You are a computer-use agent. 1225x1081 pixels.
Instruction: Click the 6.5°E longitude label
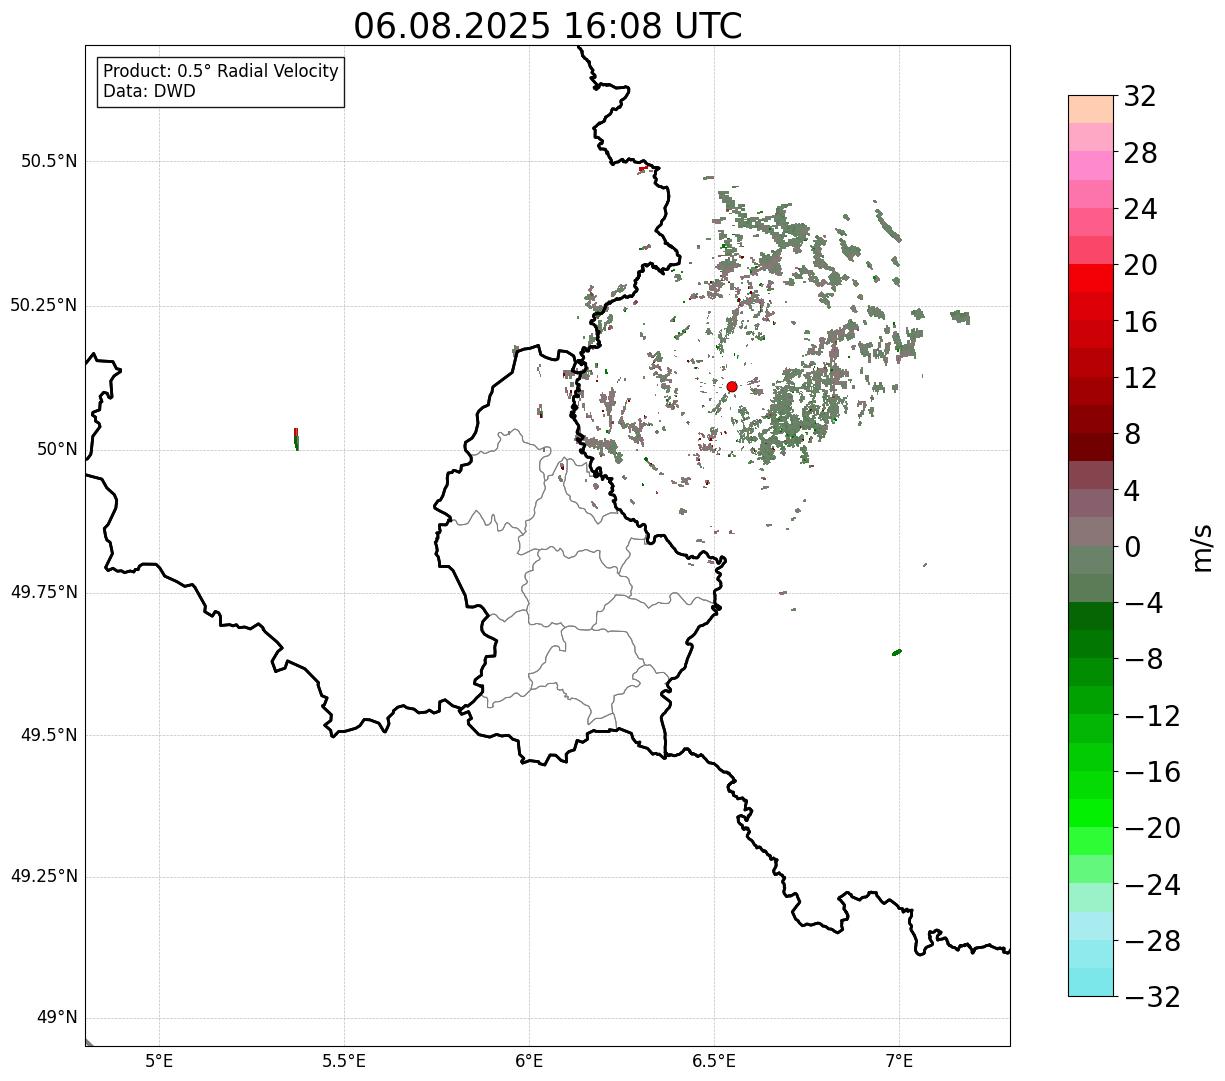(x=714, y=1061)
